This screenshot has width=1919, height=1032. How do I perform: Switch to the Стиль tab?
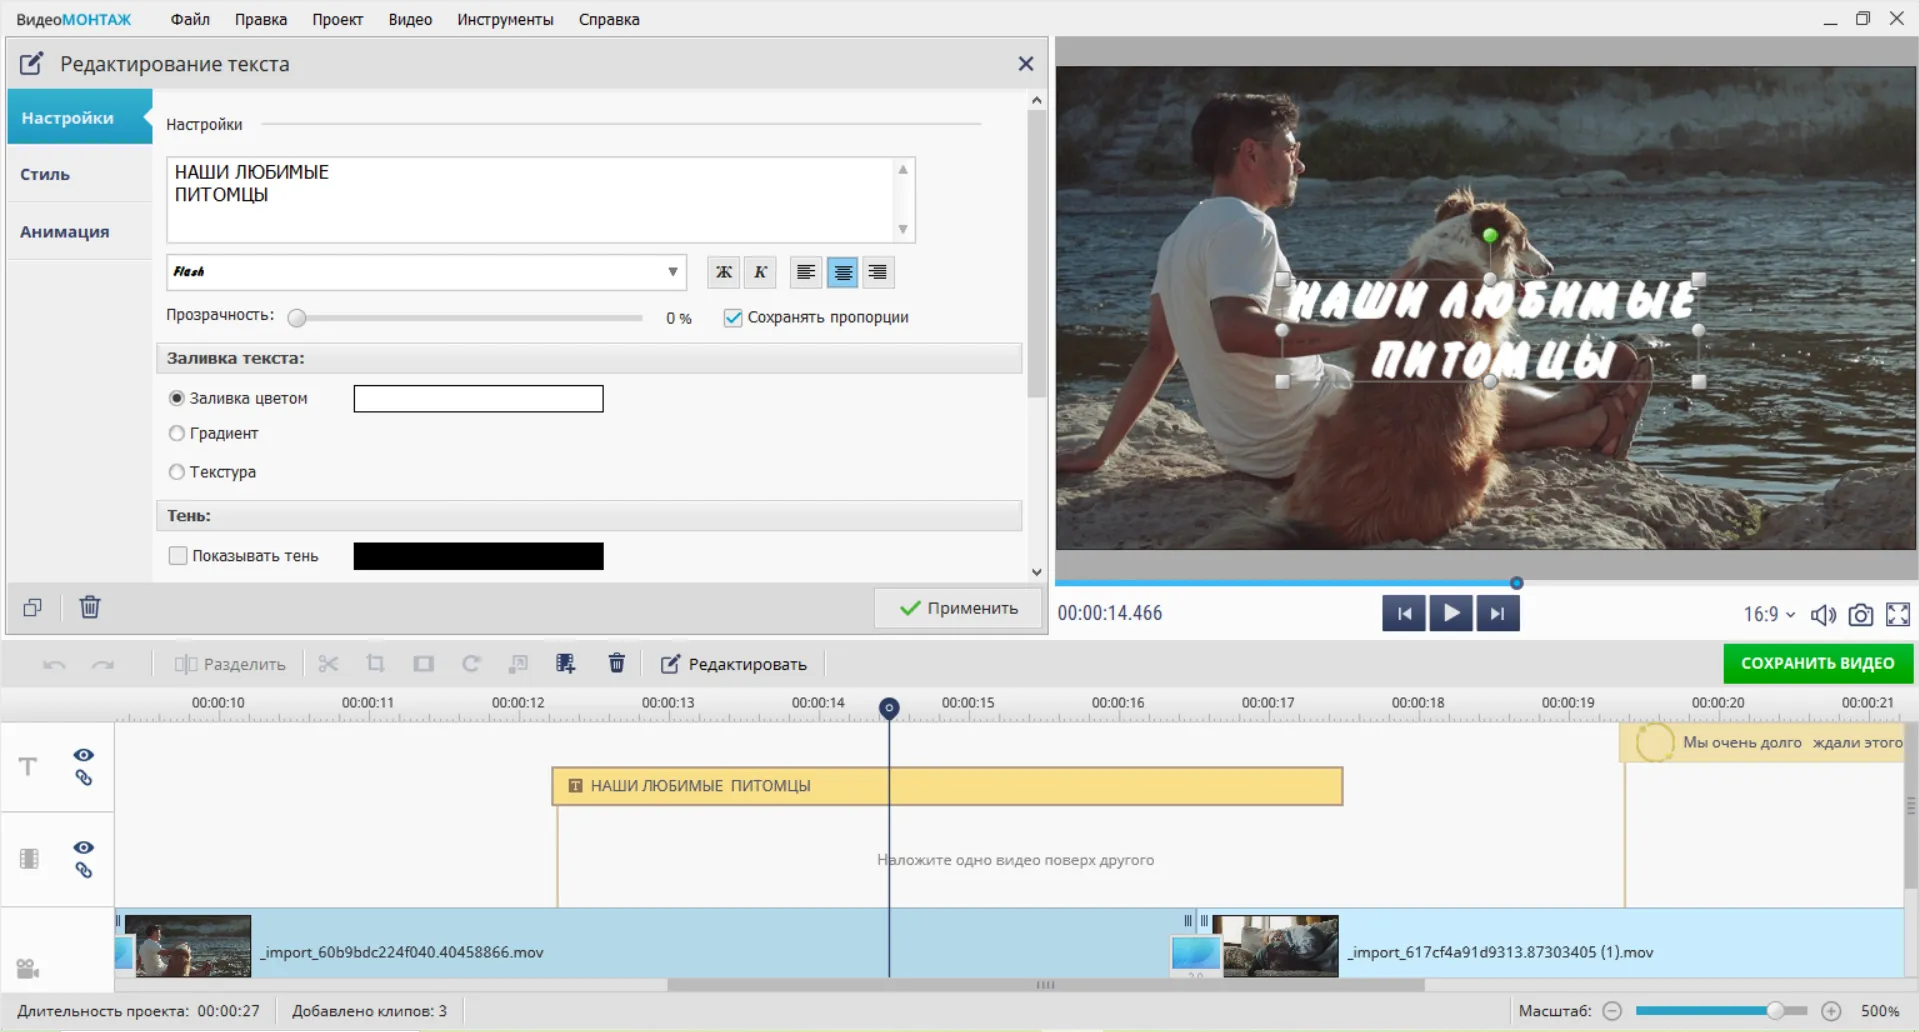(x=80, y=174)
